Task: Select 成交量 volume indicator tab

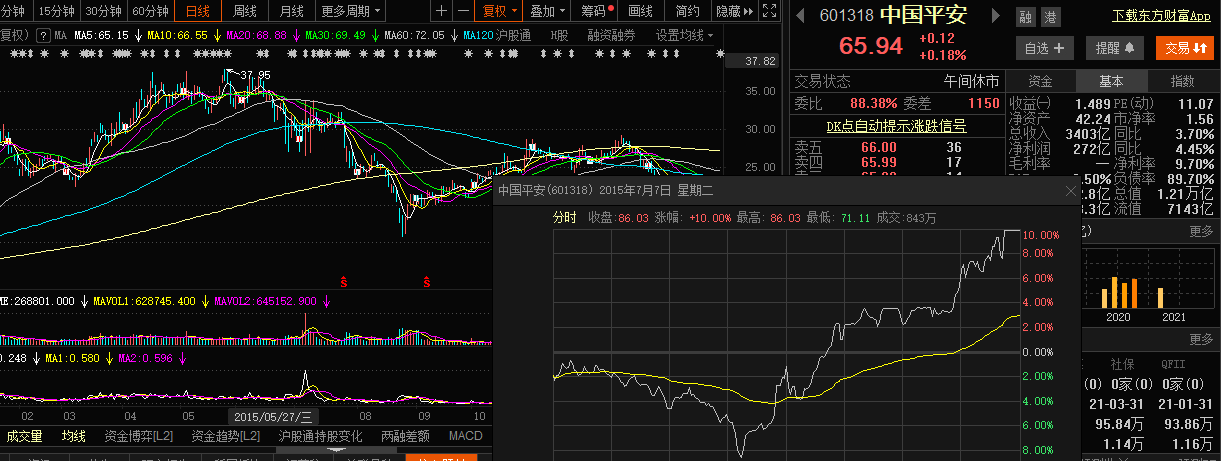Action: [25, 436]
